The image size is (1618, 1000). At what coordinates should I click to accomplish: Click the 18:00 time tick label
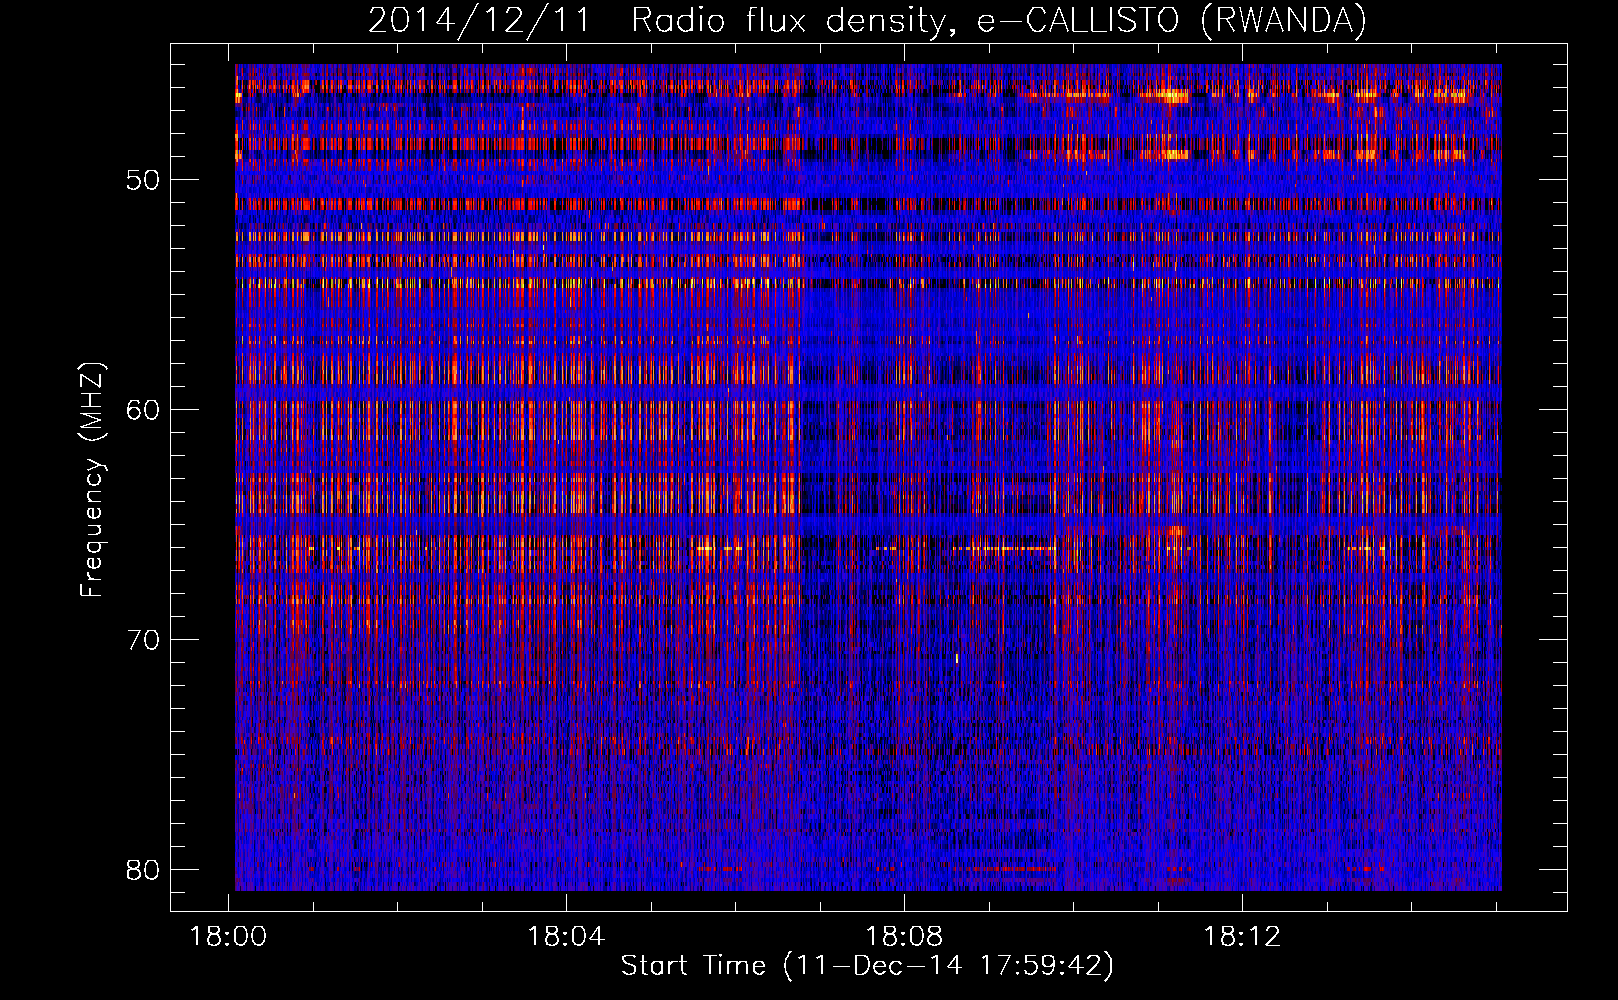(229, 937)
